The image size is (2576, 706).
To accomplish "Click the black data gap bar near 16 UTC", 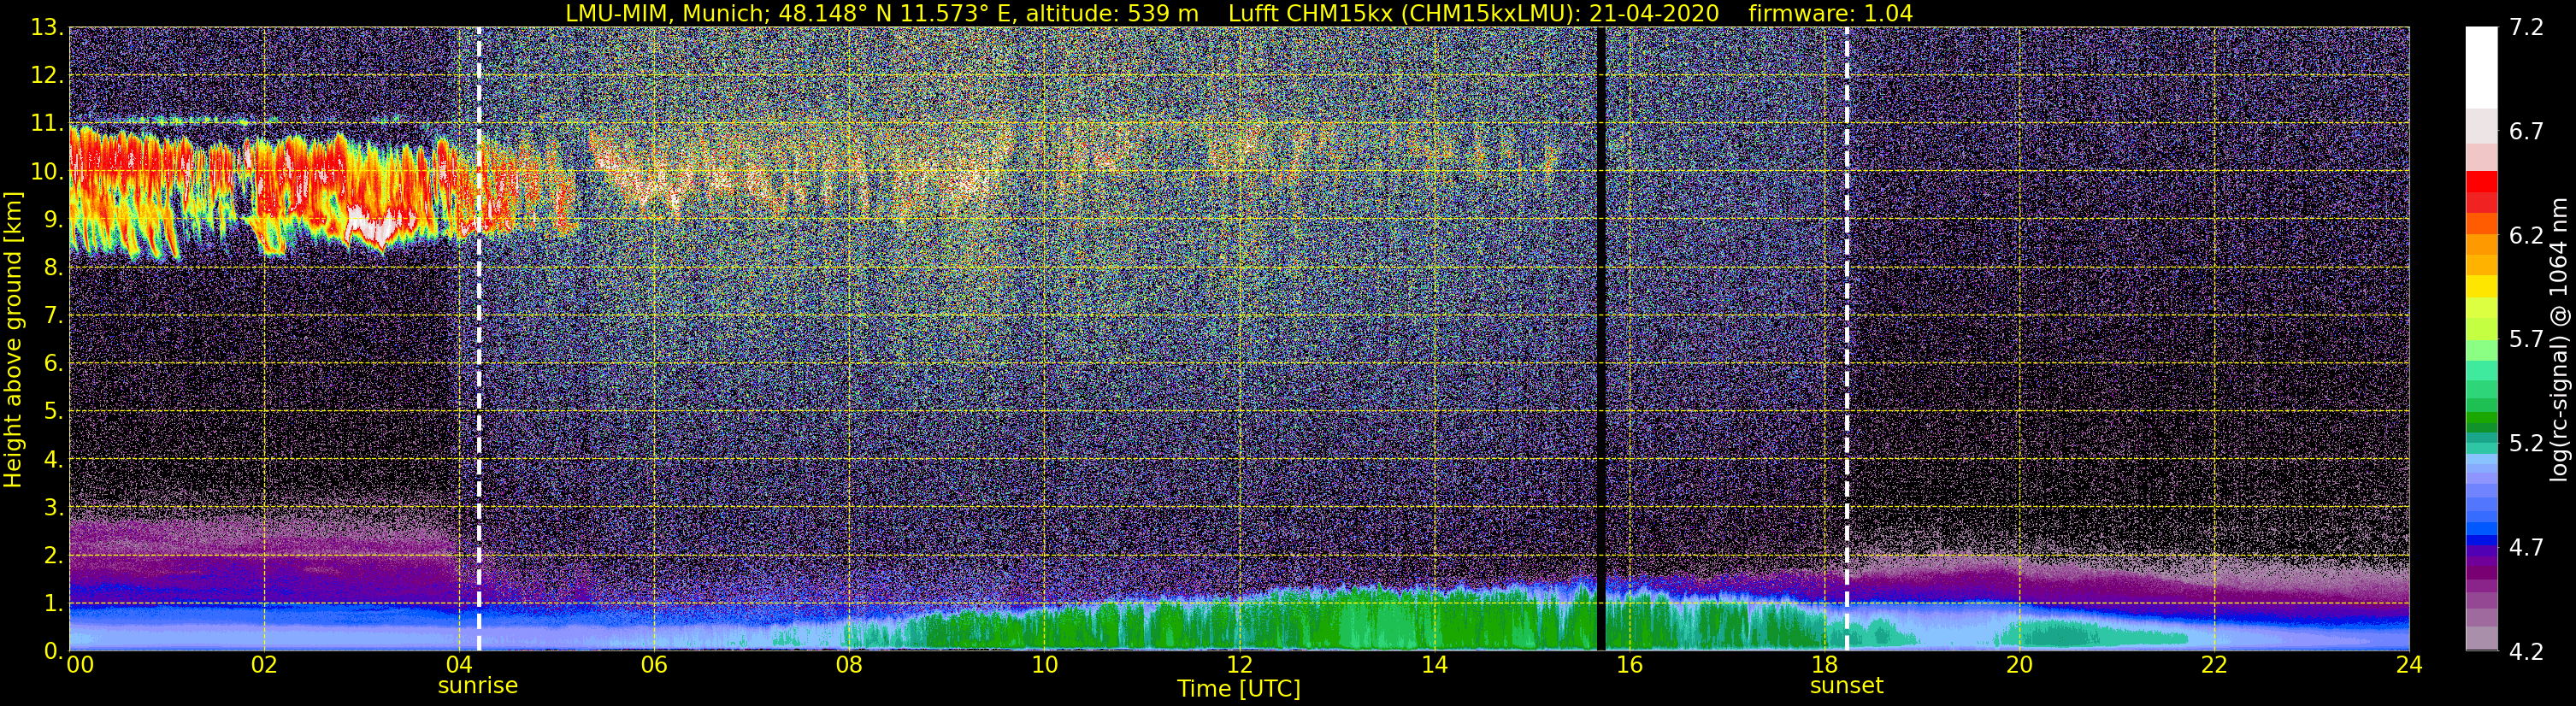I will click(x=1601, y=339).
